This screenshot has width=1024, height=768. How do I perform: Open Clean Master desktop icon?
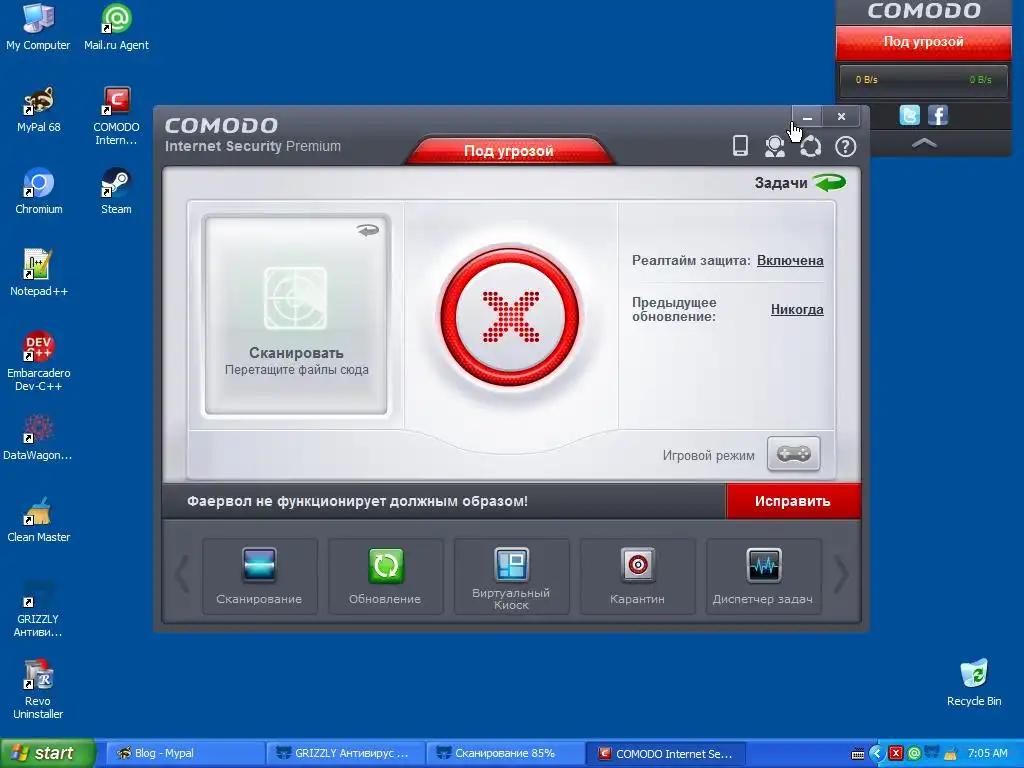pos(39,520)
